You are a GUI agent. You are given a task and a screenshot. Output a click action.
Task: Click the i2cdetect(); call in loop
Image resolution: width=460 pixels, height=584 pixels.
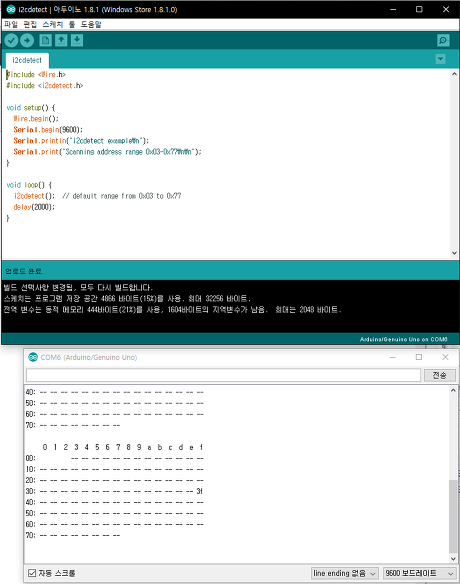34,196
